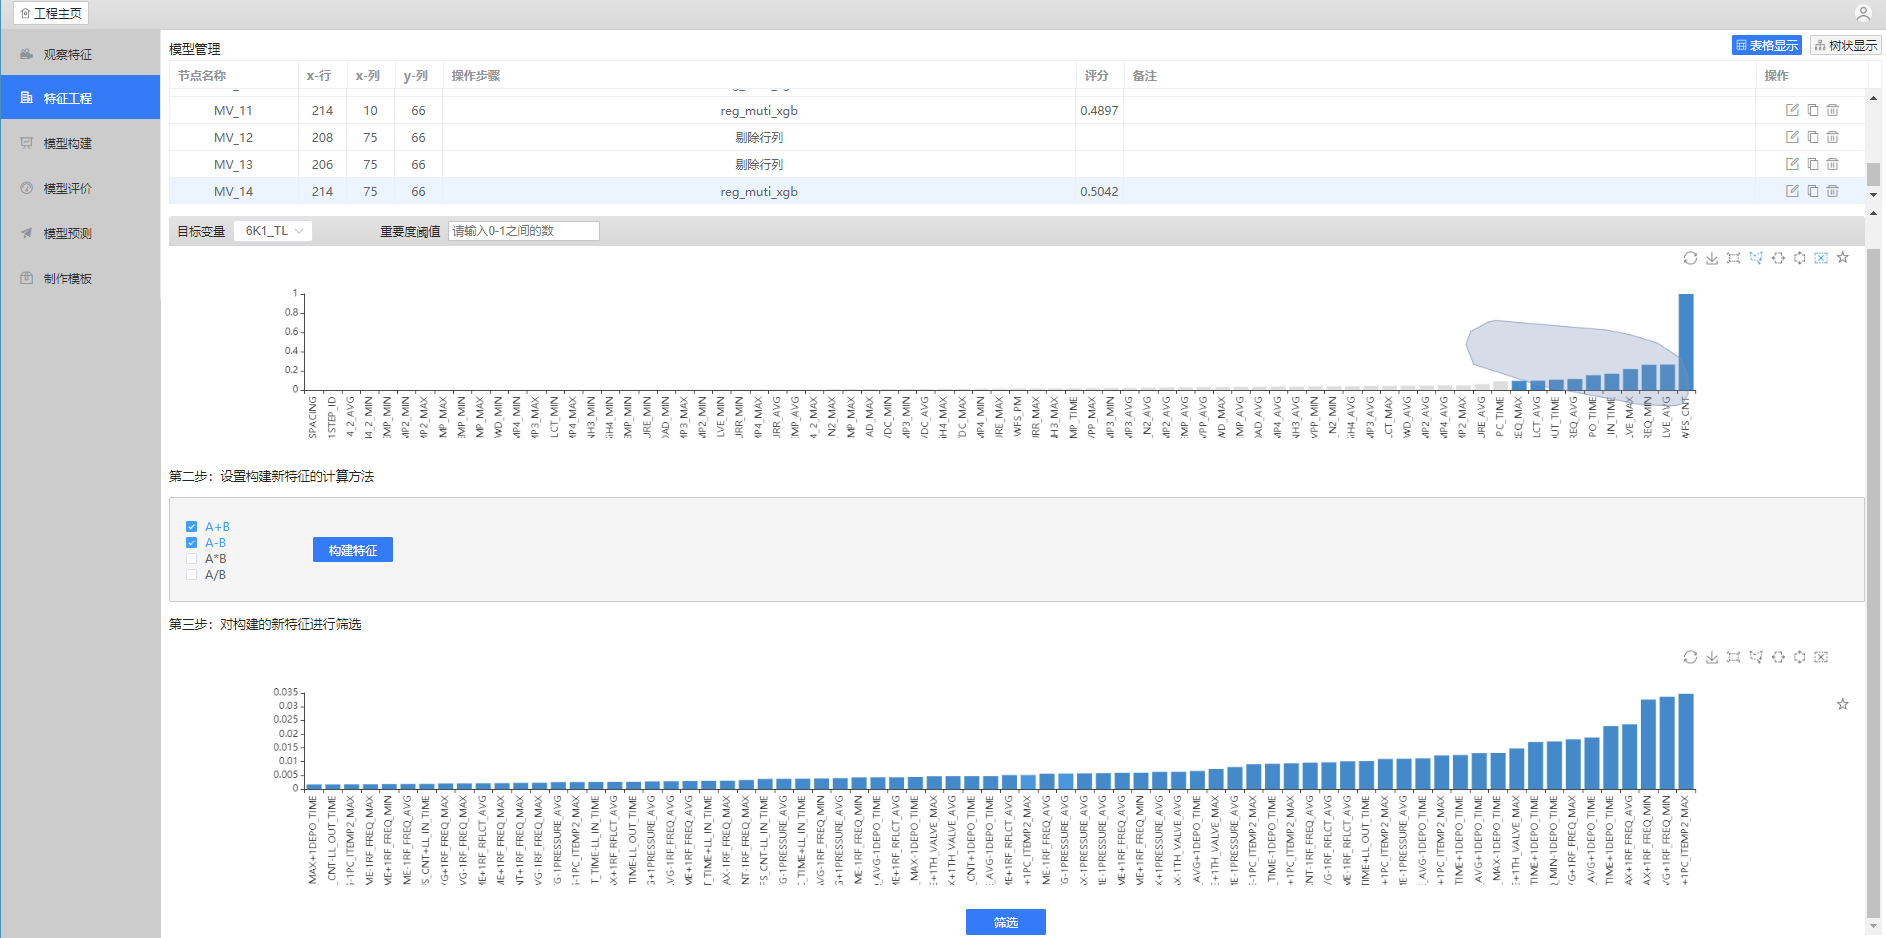Click the edit icon in the MV_14 row
Viewport: 1886px width, 938px height.
click(x=1792, y=191)
